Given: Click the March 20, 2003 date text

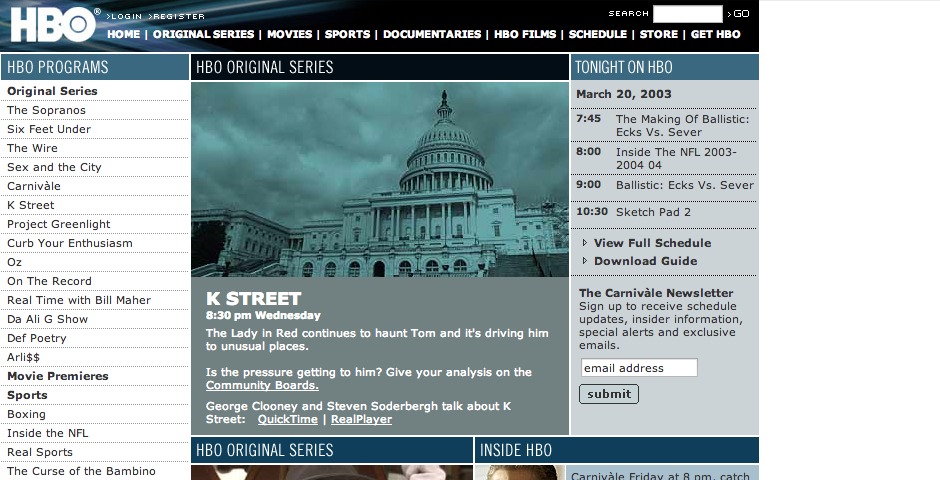Looking at the screenshot, I should click(623, 94).
